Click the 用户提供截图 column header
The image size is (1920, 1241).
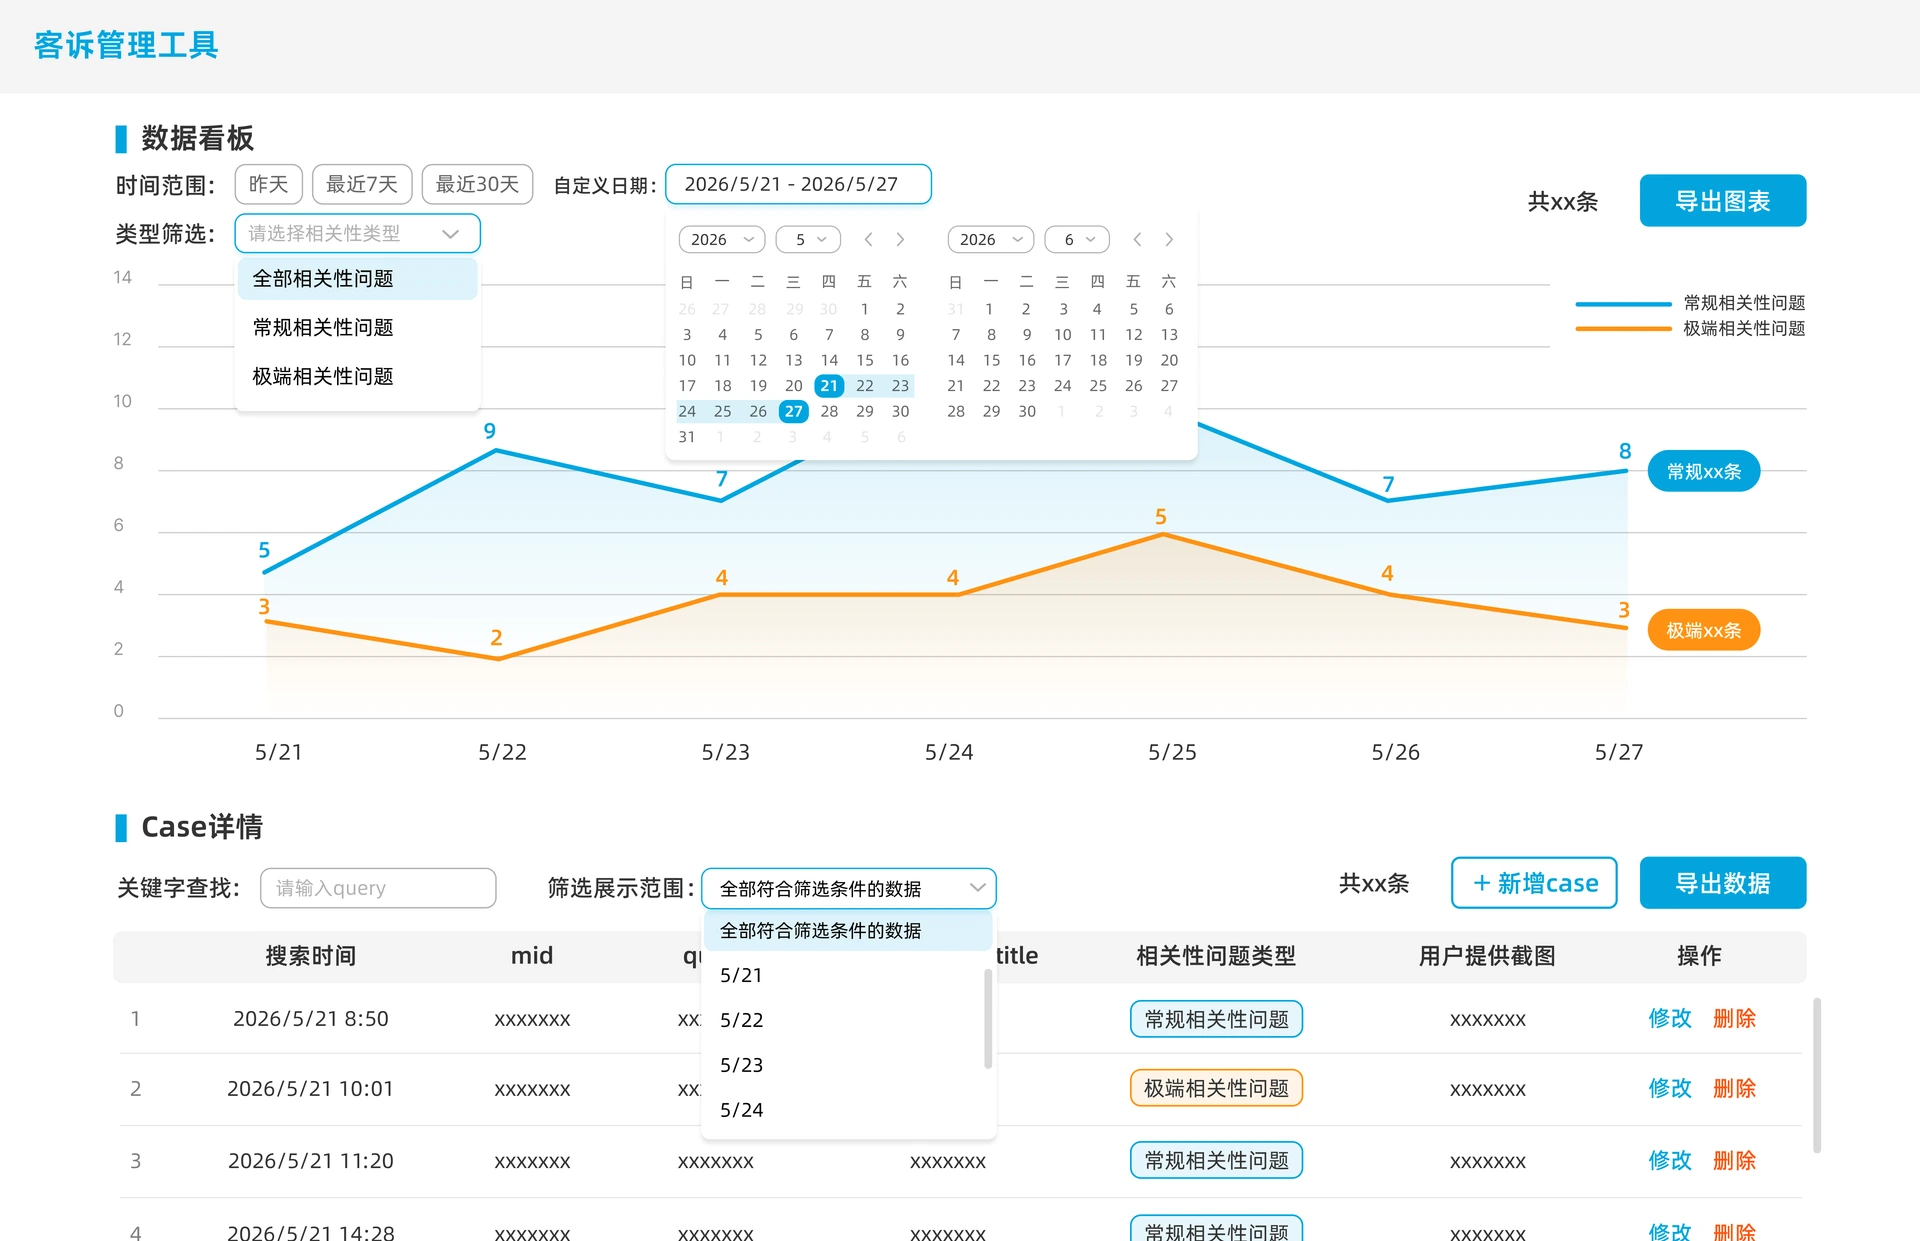pos(1487,956)
